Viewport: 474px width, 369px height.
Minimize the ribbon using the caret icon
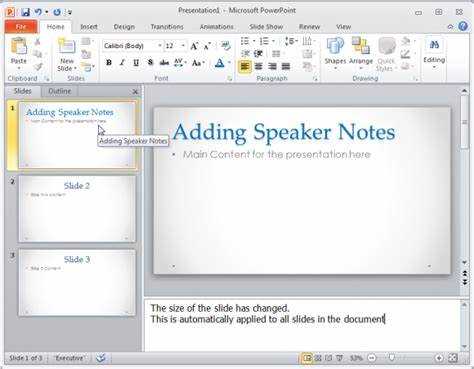click(x=450, y=27)
